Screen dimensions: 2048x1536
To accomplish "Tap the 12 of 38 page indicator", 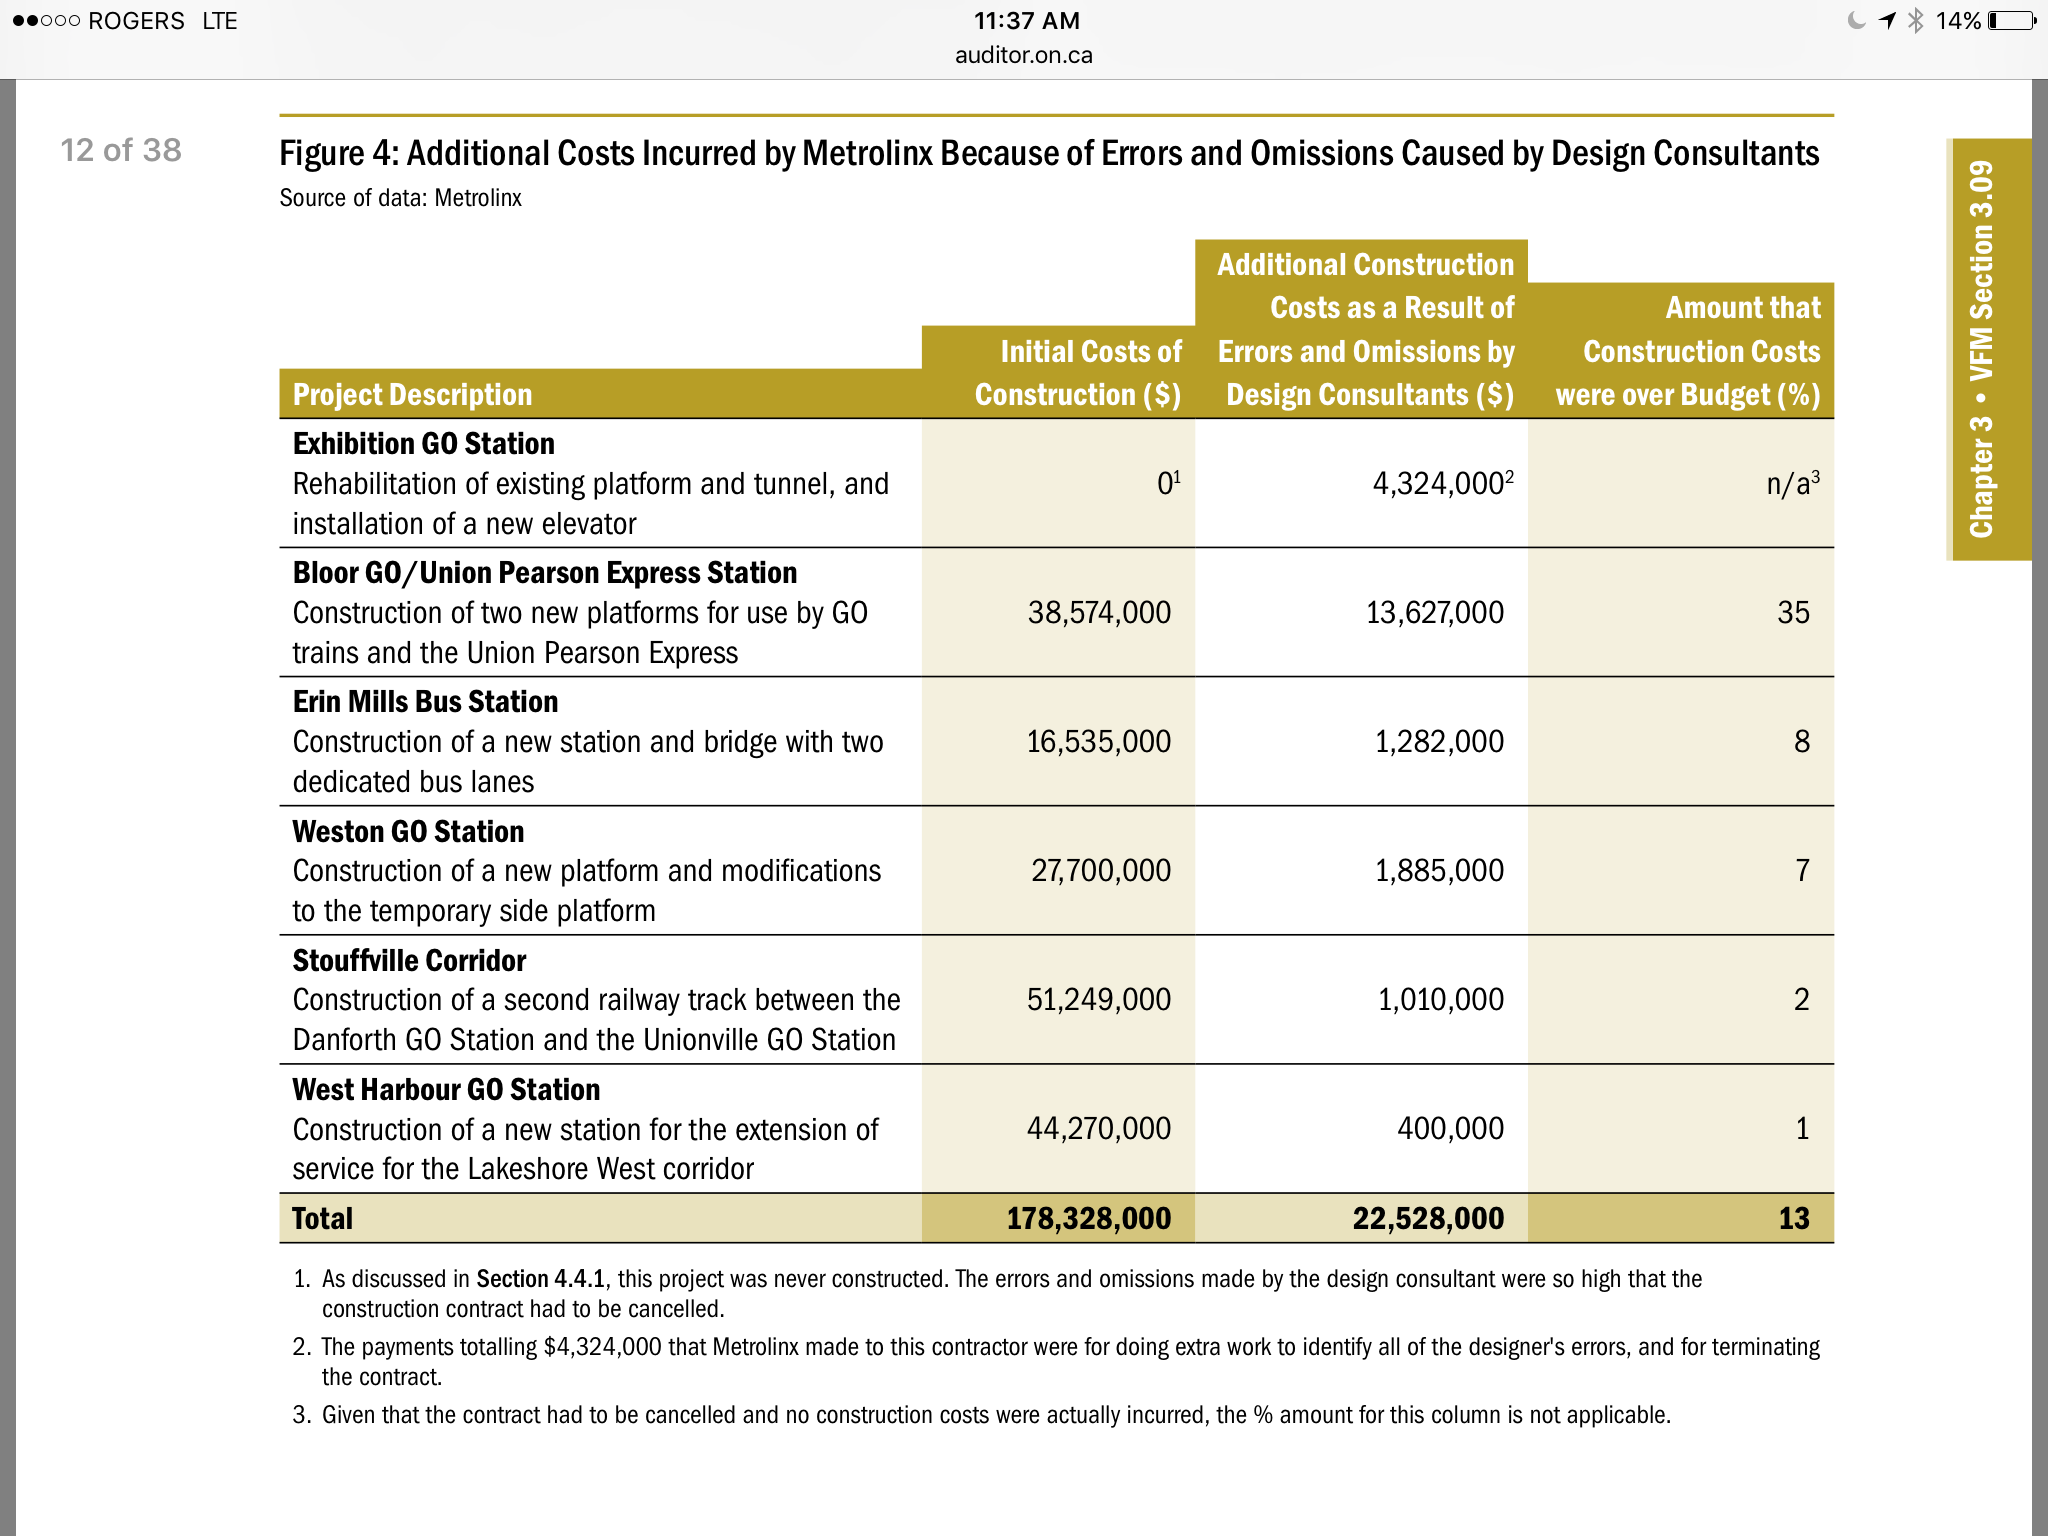I will (x=121, y=150).
